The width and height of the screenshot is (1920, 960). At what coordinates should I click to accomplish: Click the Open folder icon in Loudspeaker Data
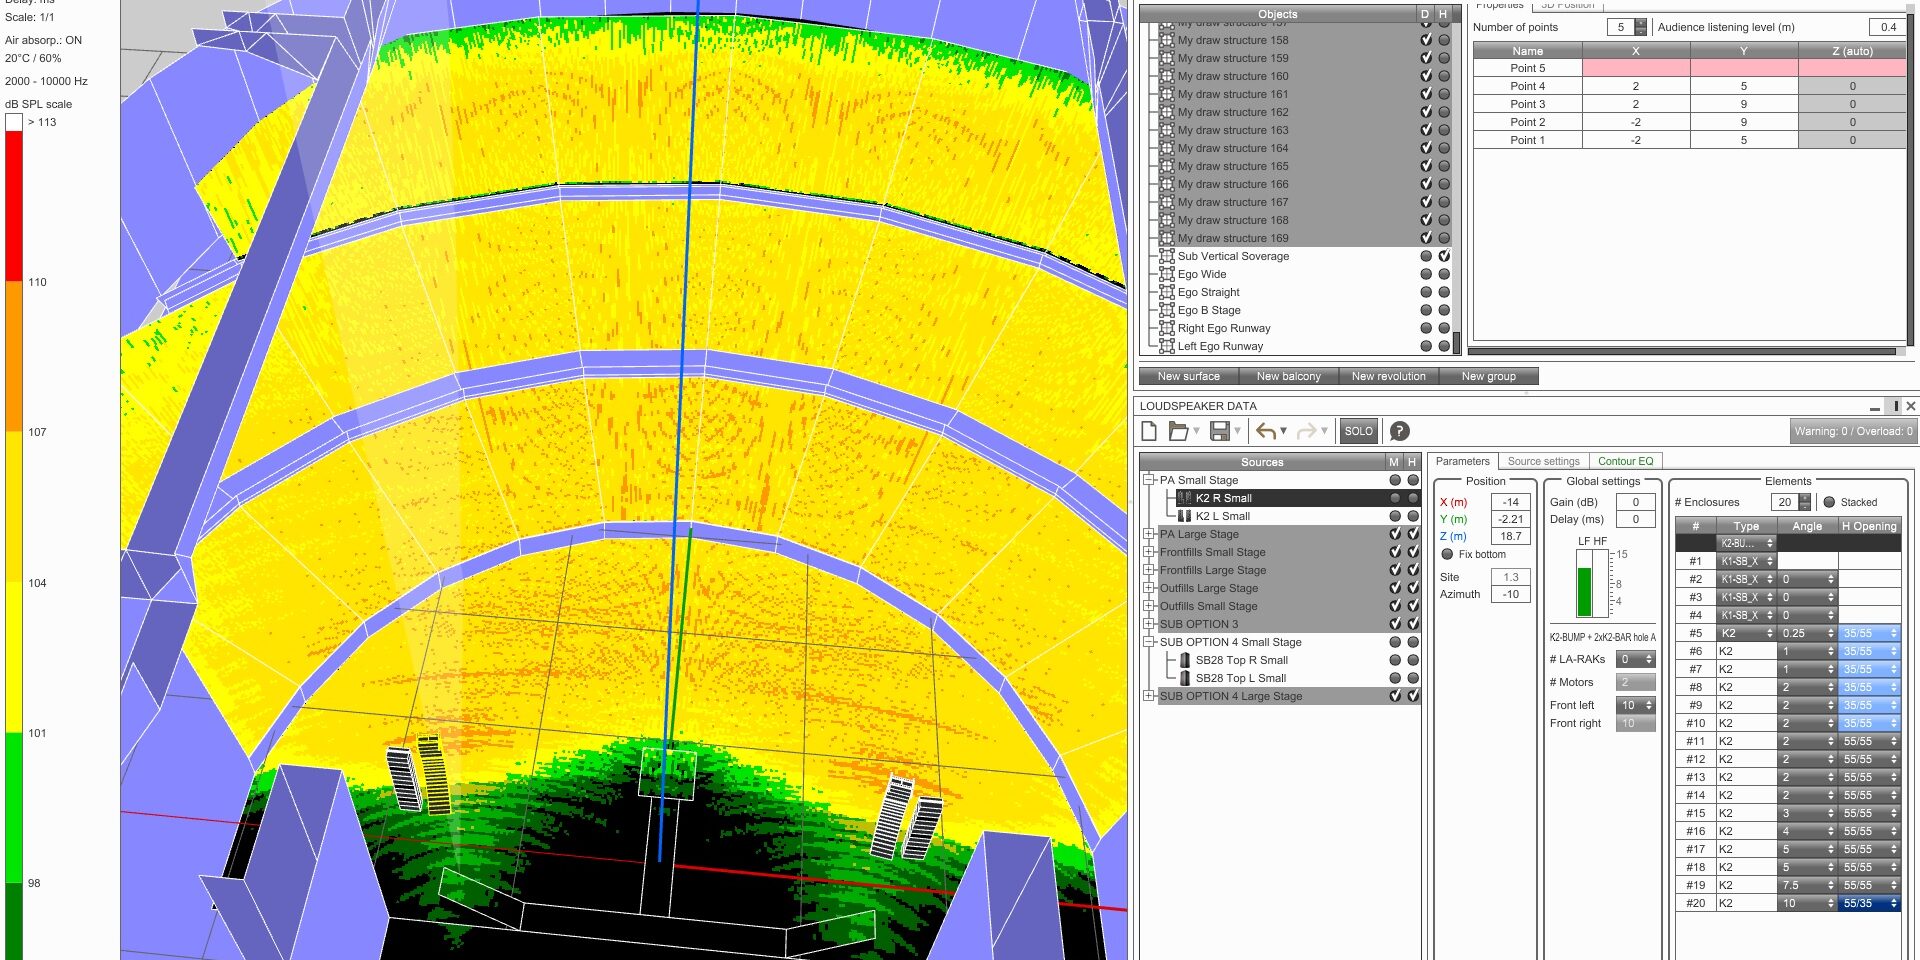pos(1179,431)
